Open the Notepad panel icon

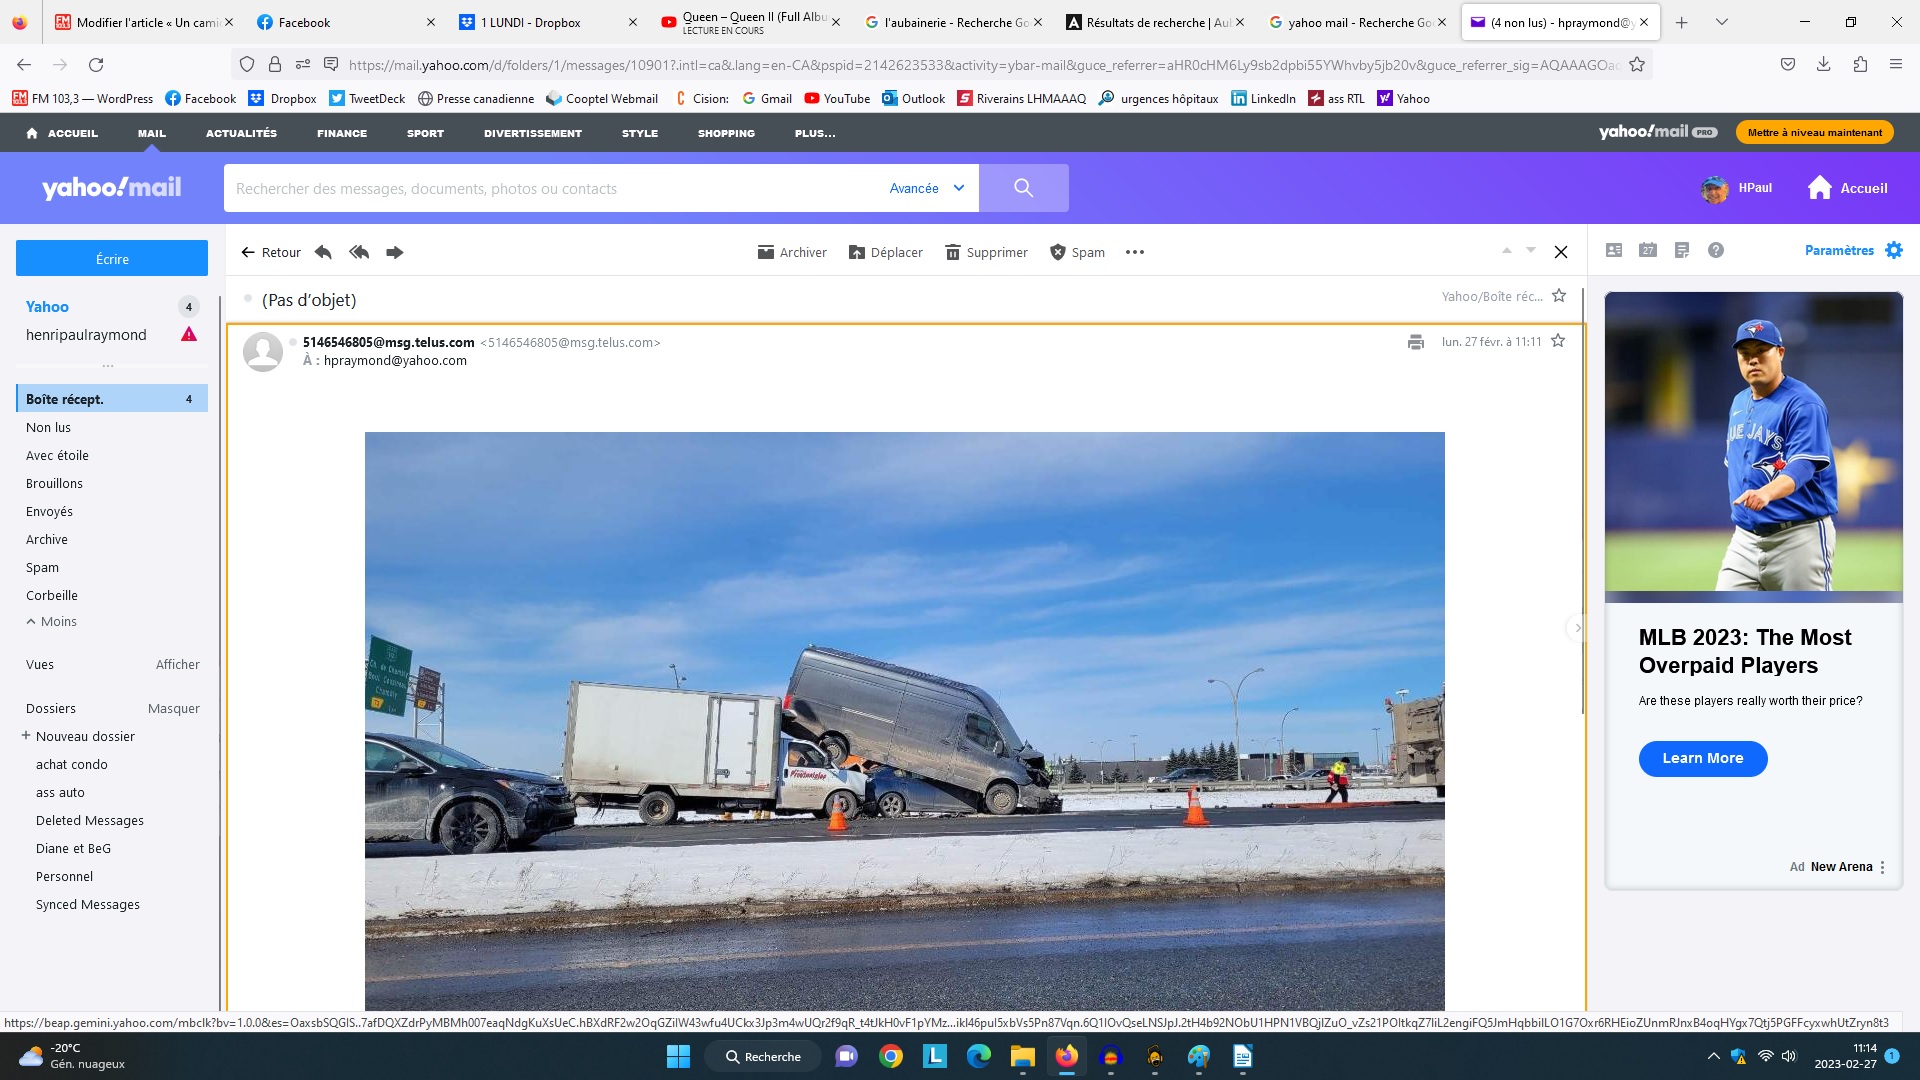pos(1682,250)
